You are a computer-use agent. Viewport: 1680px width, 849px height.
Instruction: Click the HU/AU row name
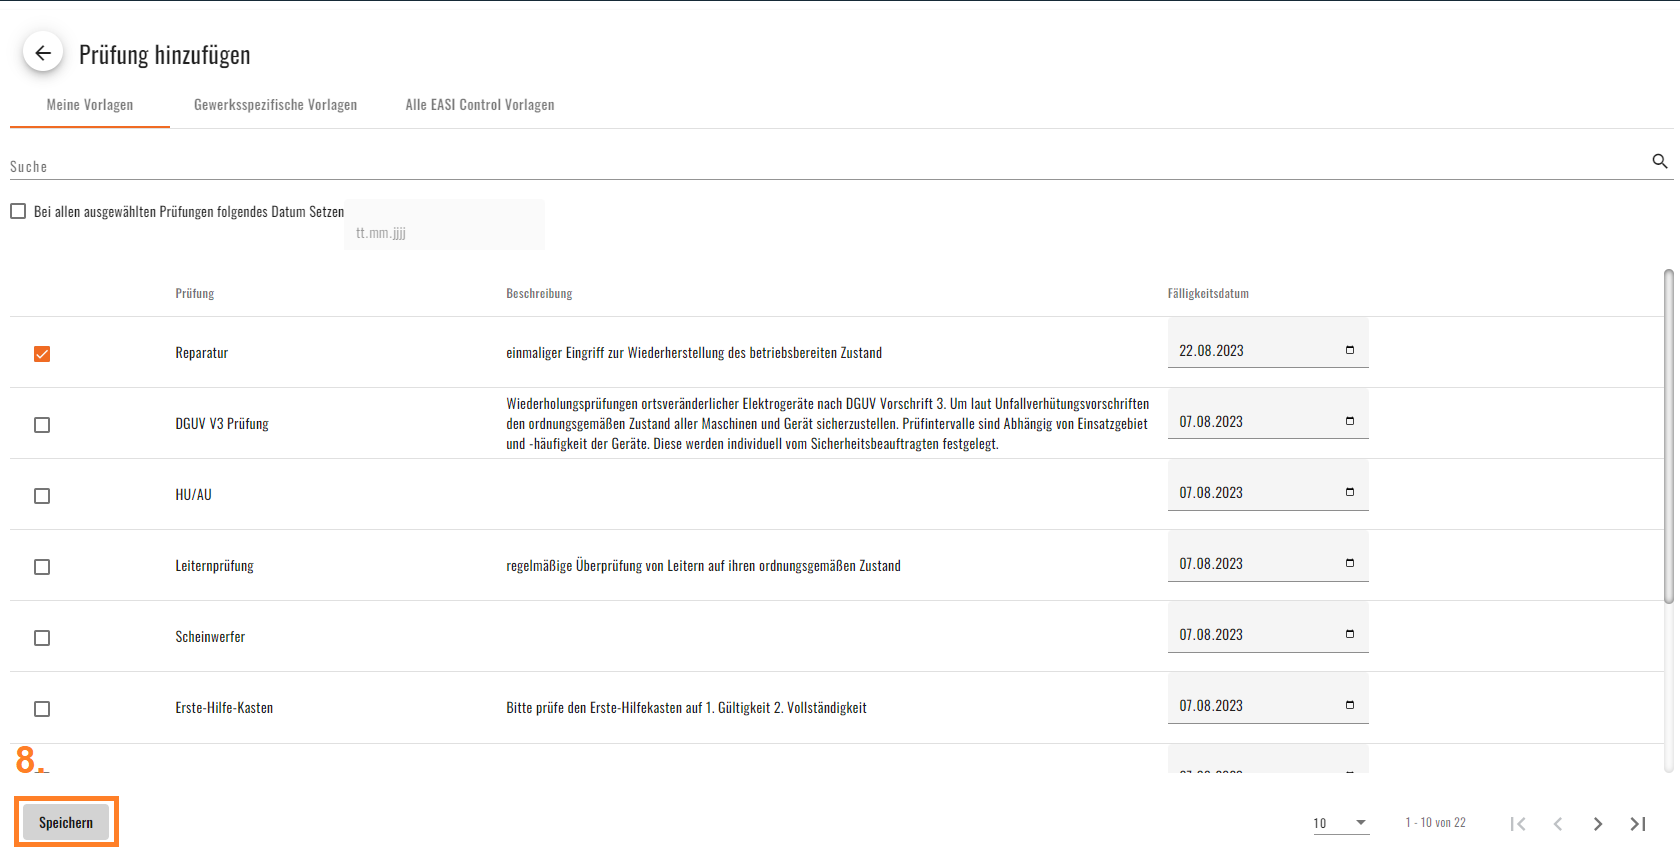click(x=194, y=495)
